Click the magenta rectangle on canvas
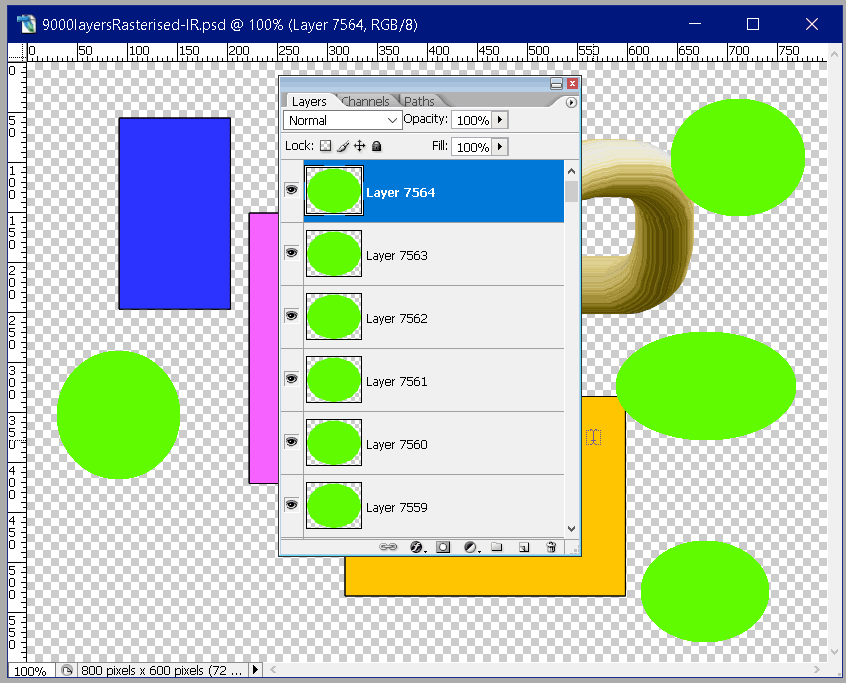The height and width of the screenshot is (683, 846). tap(264, 348)
